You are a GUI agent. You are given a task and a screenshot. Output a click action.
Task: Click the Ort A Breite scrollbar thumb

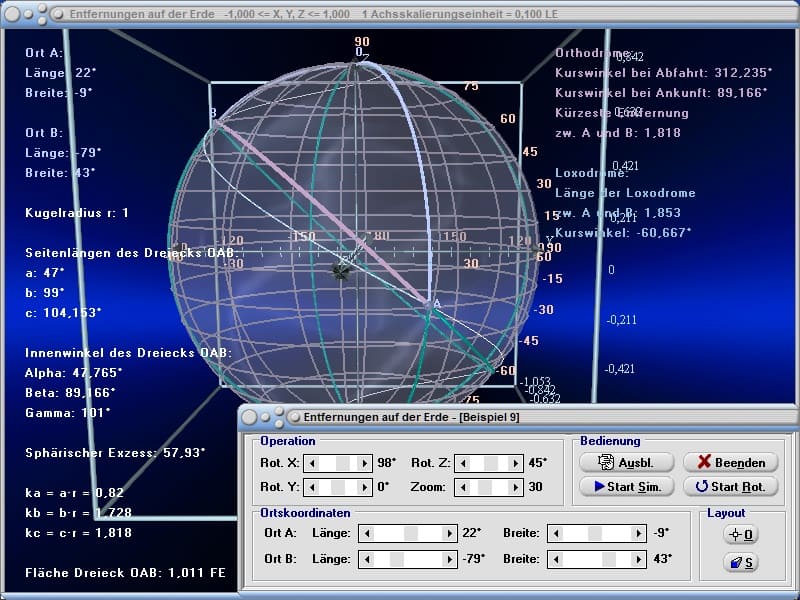coord(594,534)
